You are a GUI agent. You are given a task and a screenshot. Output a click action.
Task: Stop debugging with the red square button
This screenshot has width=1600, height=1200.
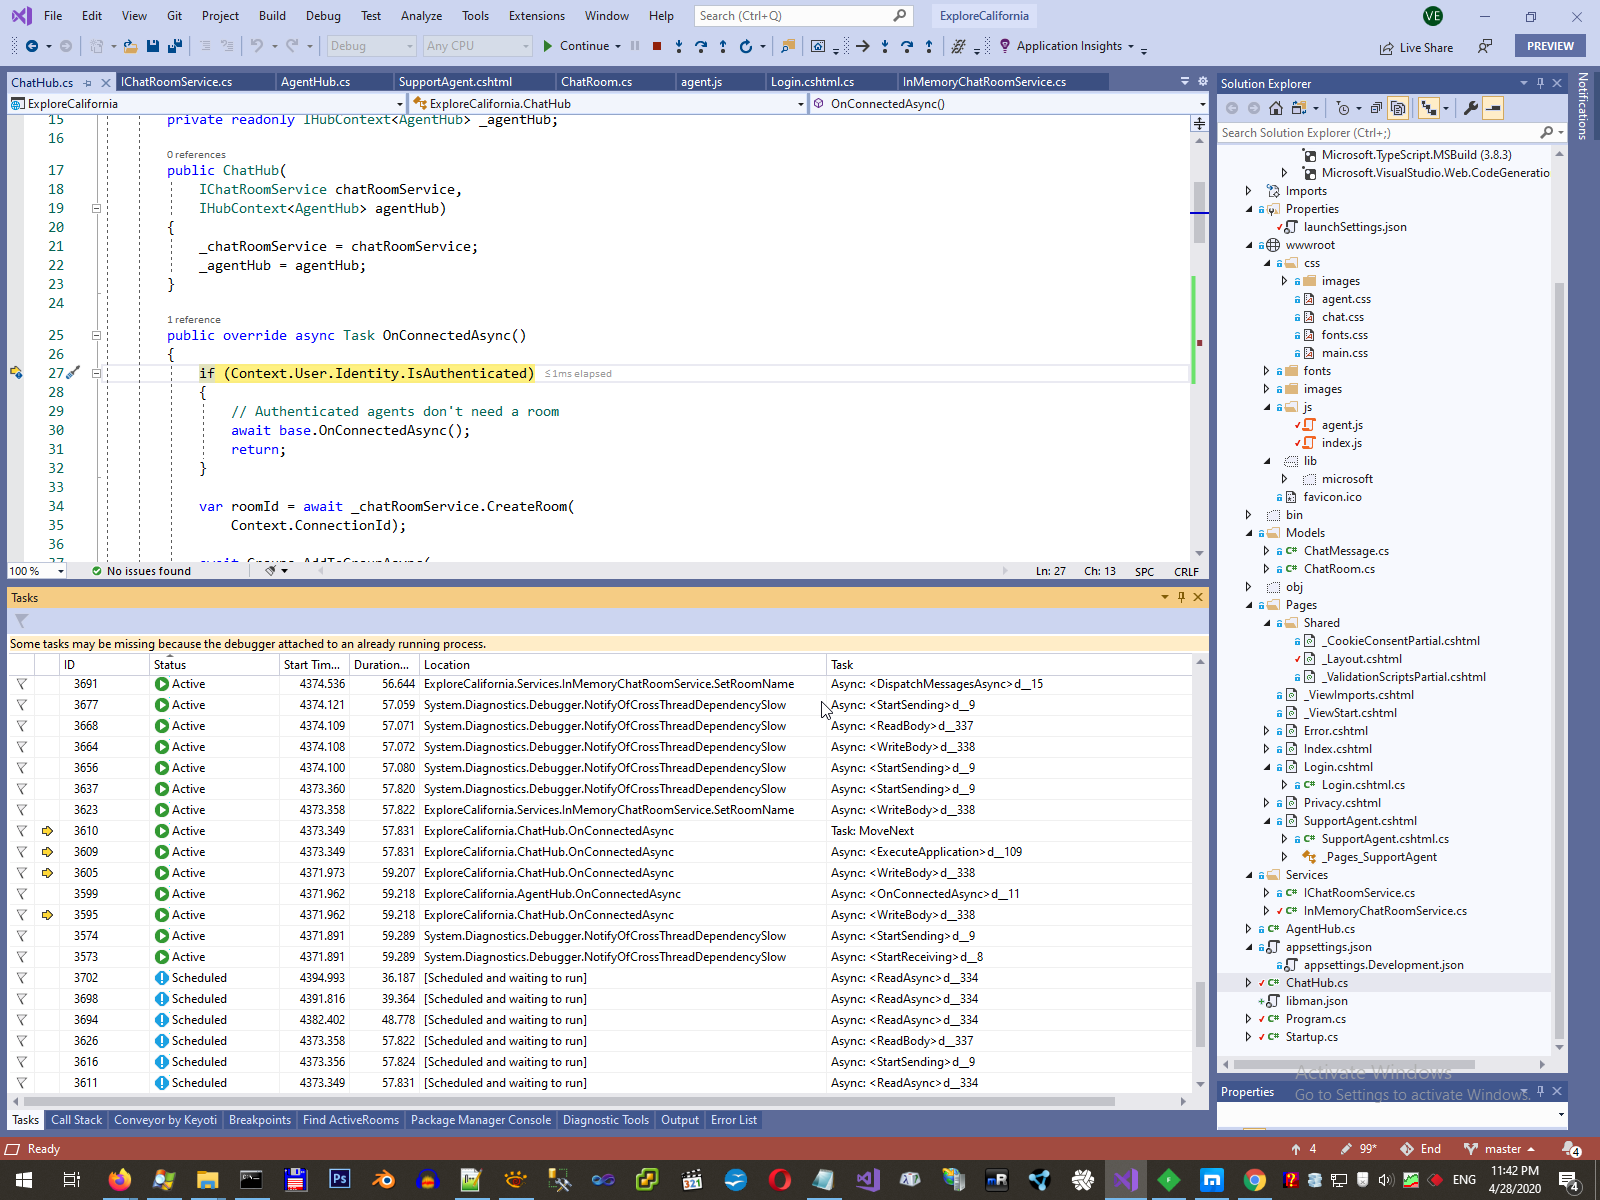point(657,46)
